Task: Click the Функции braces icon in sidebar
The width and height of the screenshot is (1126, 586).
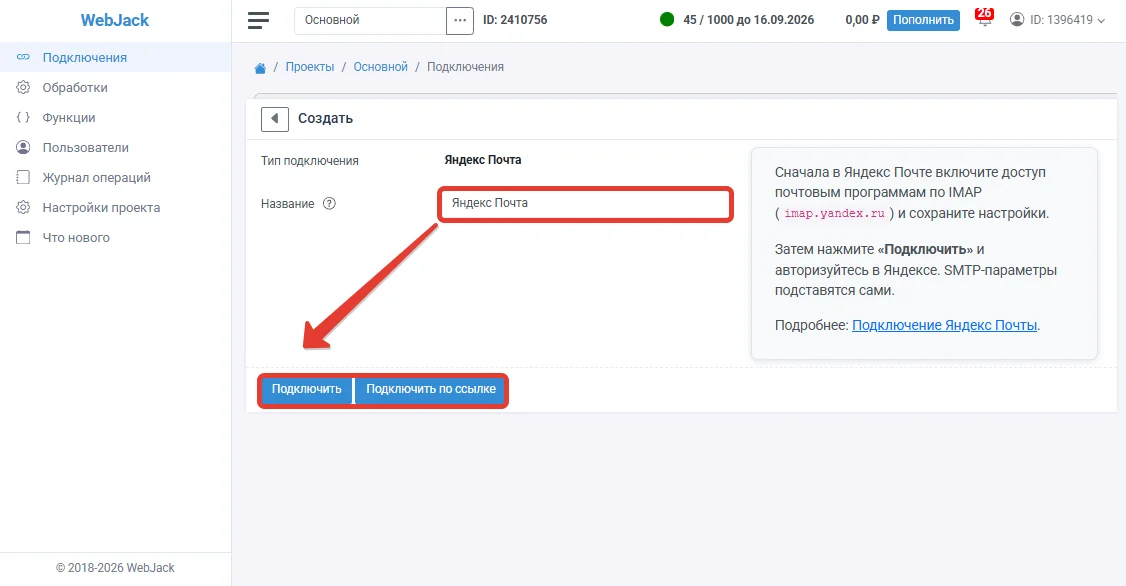Action: coord(23,117)
